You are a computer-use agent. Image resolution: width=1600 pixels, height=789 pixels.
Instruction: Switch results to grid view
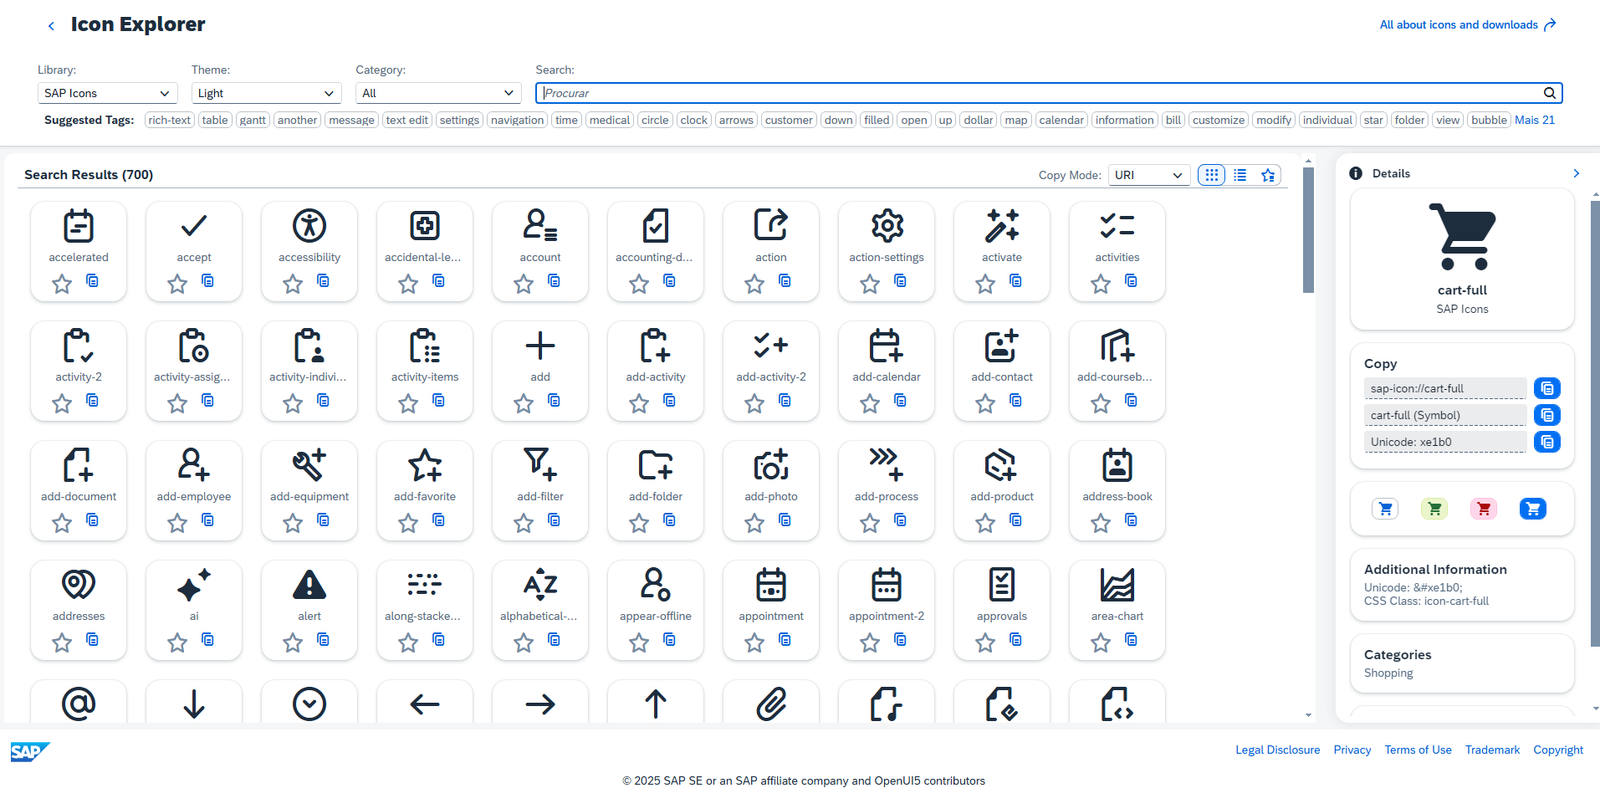[x=1212, y=175]
